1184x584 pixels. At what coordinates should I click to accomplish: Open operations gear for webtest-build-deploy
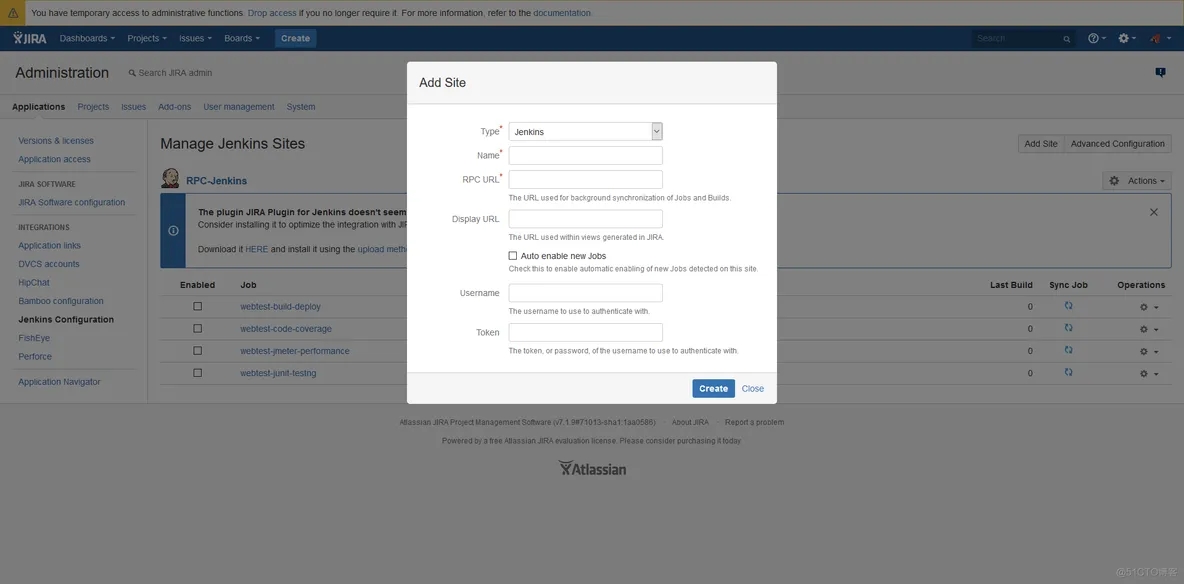1149,307
